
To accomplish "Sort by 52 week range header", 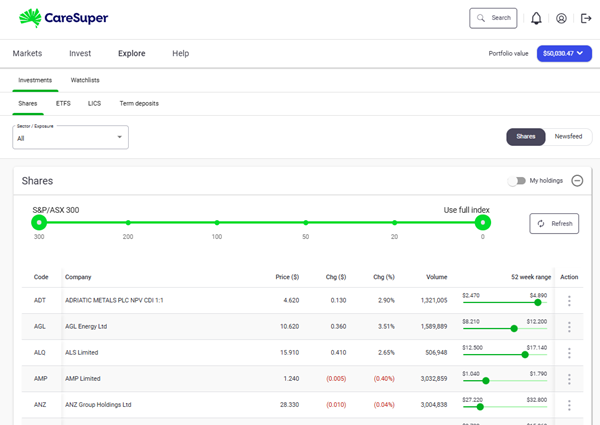I will tap(531, 277).
